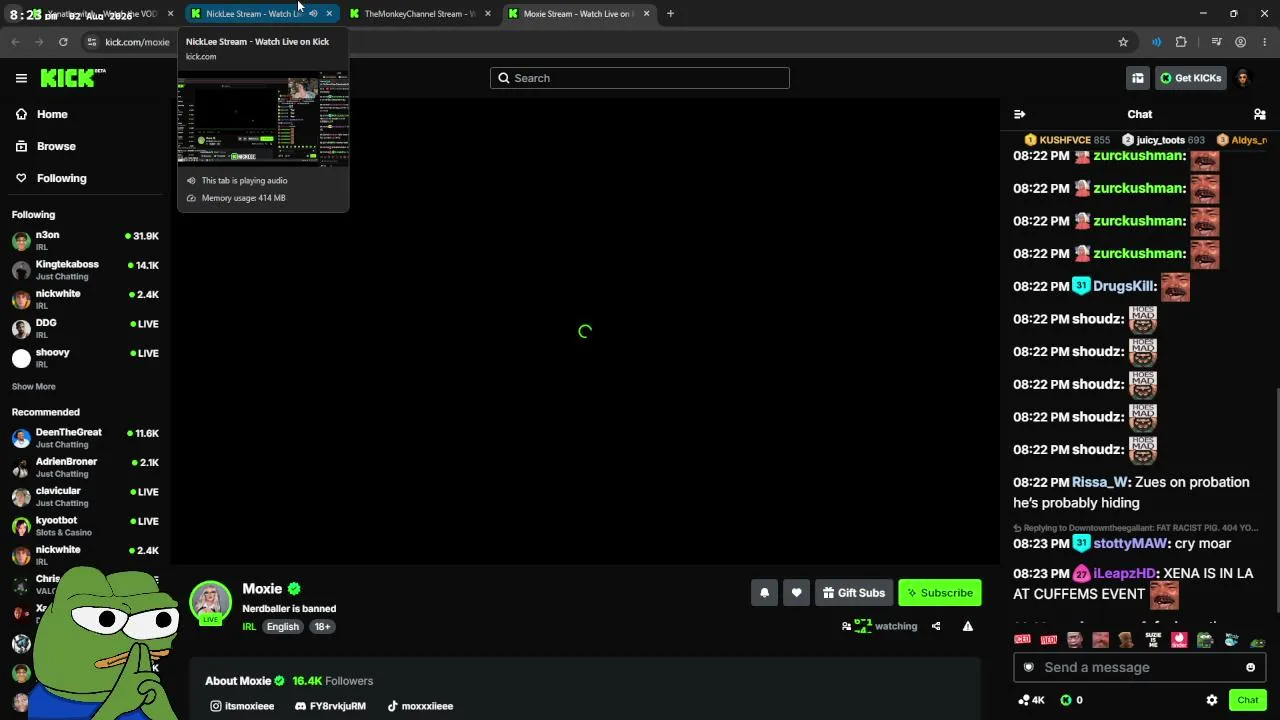The image size is (1280, 720).
Task: Click the chat identity badge icon
Action: tap(1029, 667)
